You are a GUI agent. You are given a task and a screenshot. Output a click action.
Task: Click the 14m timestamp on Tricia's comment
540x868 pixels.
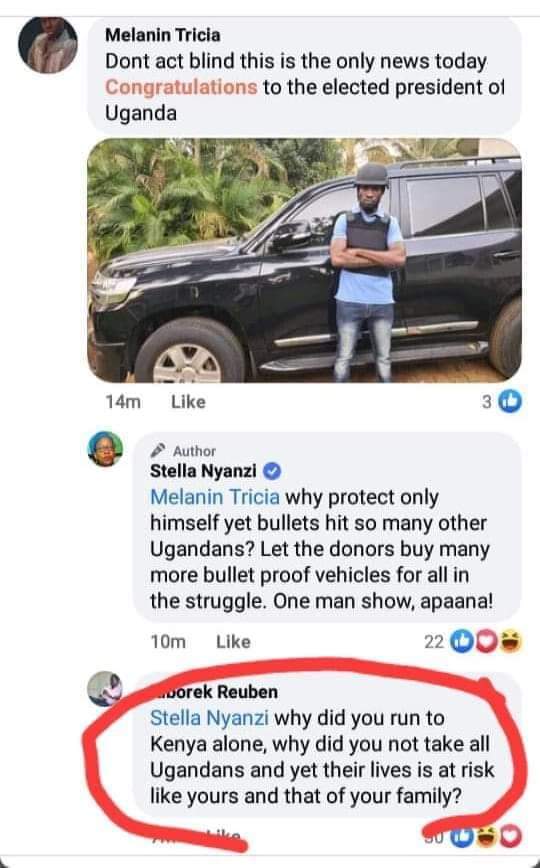[x=123, y=402]
